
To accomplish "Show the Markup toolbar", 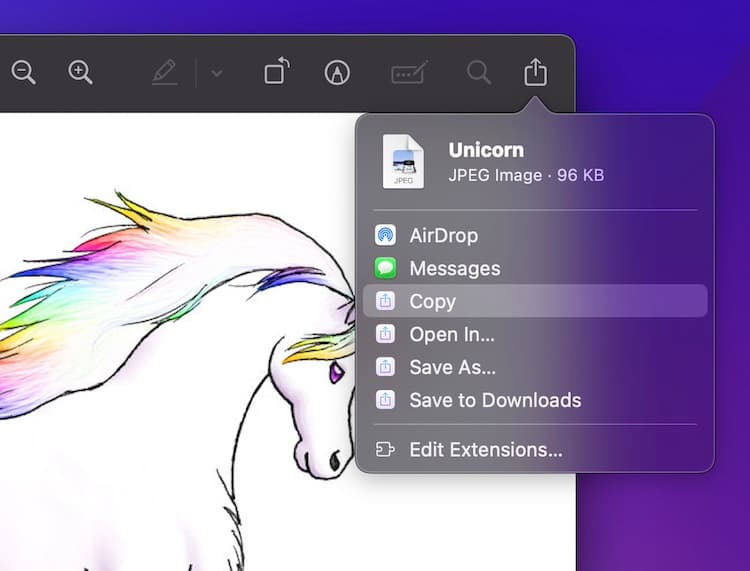I will (337, 72).
